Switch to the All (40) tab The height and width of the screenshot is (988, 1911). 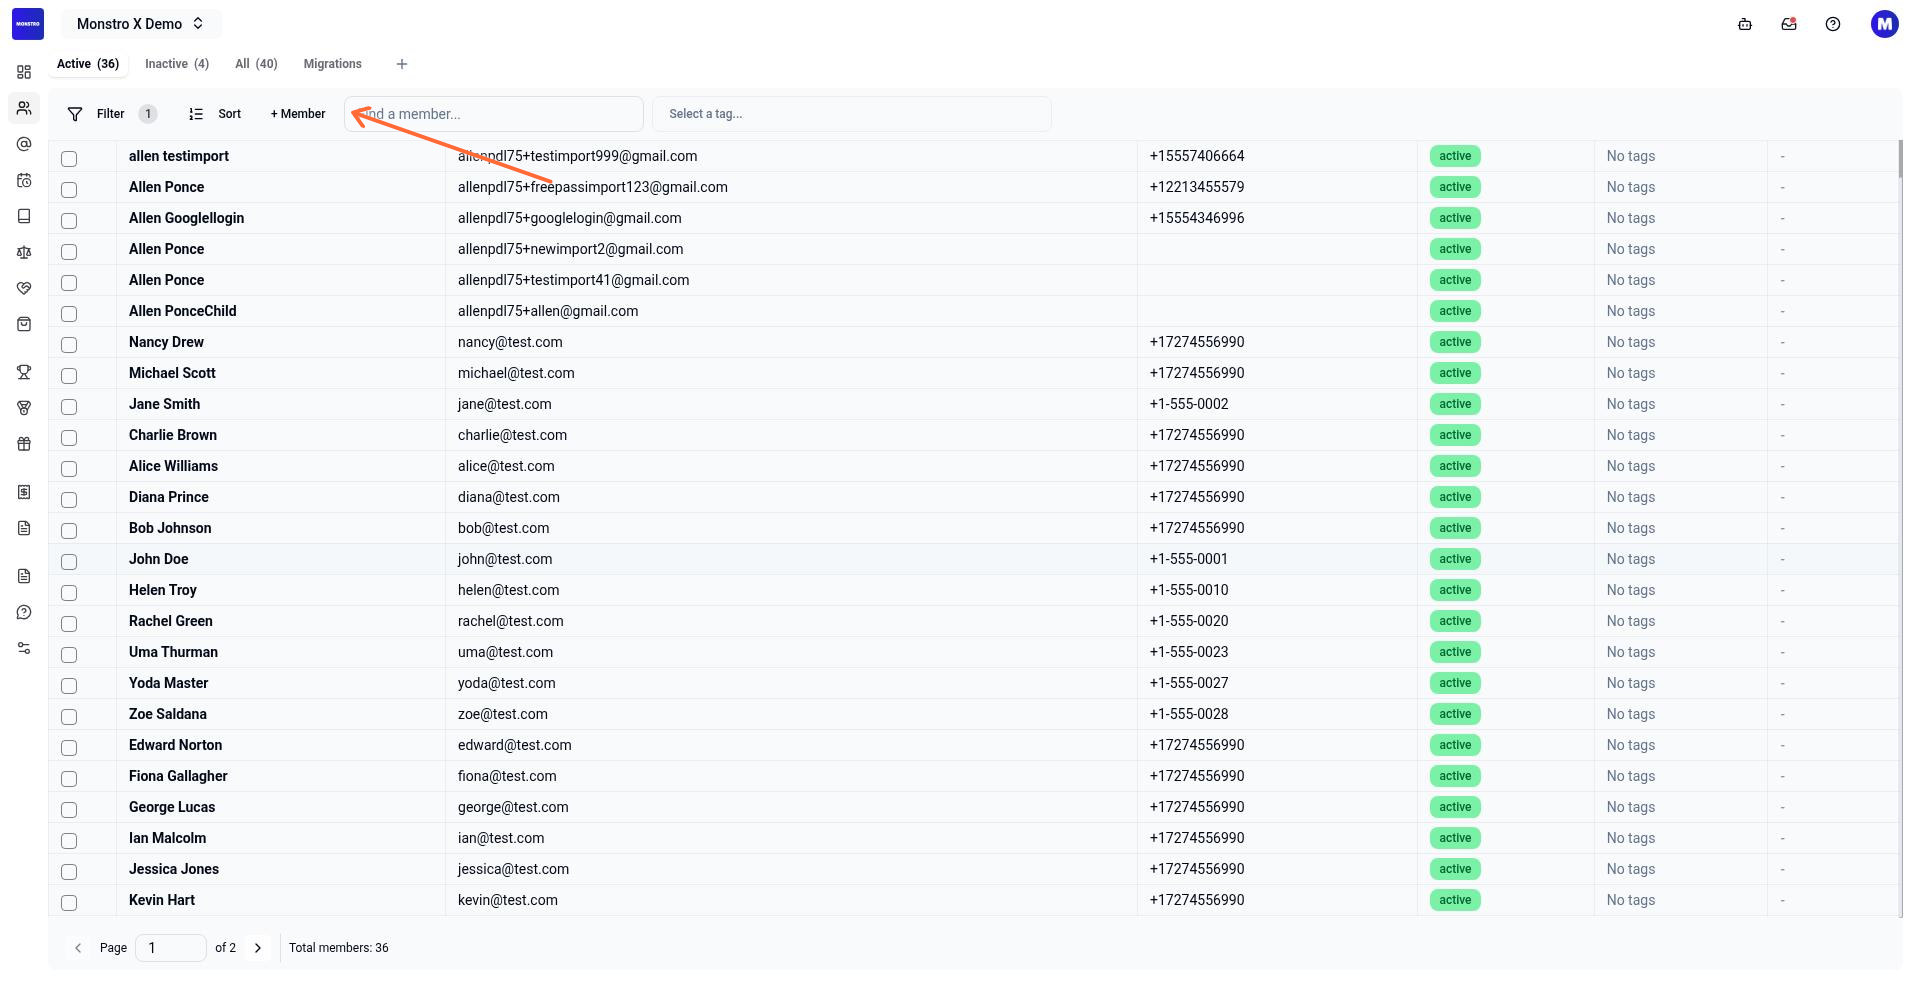[256, 64]
